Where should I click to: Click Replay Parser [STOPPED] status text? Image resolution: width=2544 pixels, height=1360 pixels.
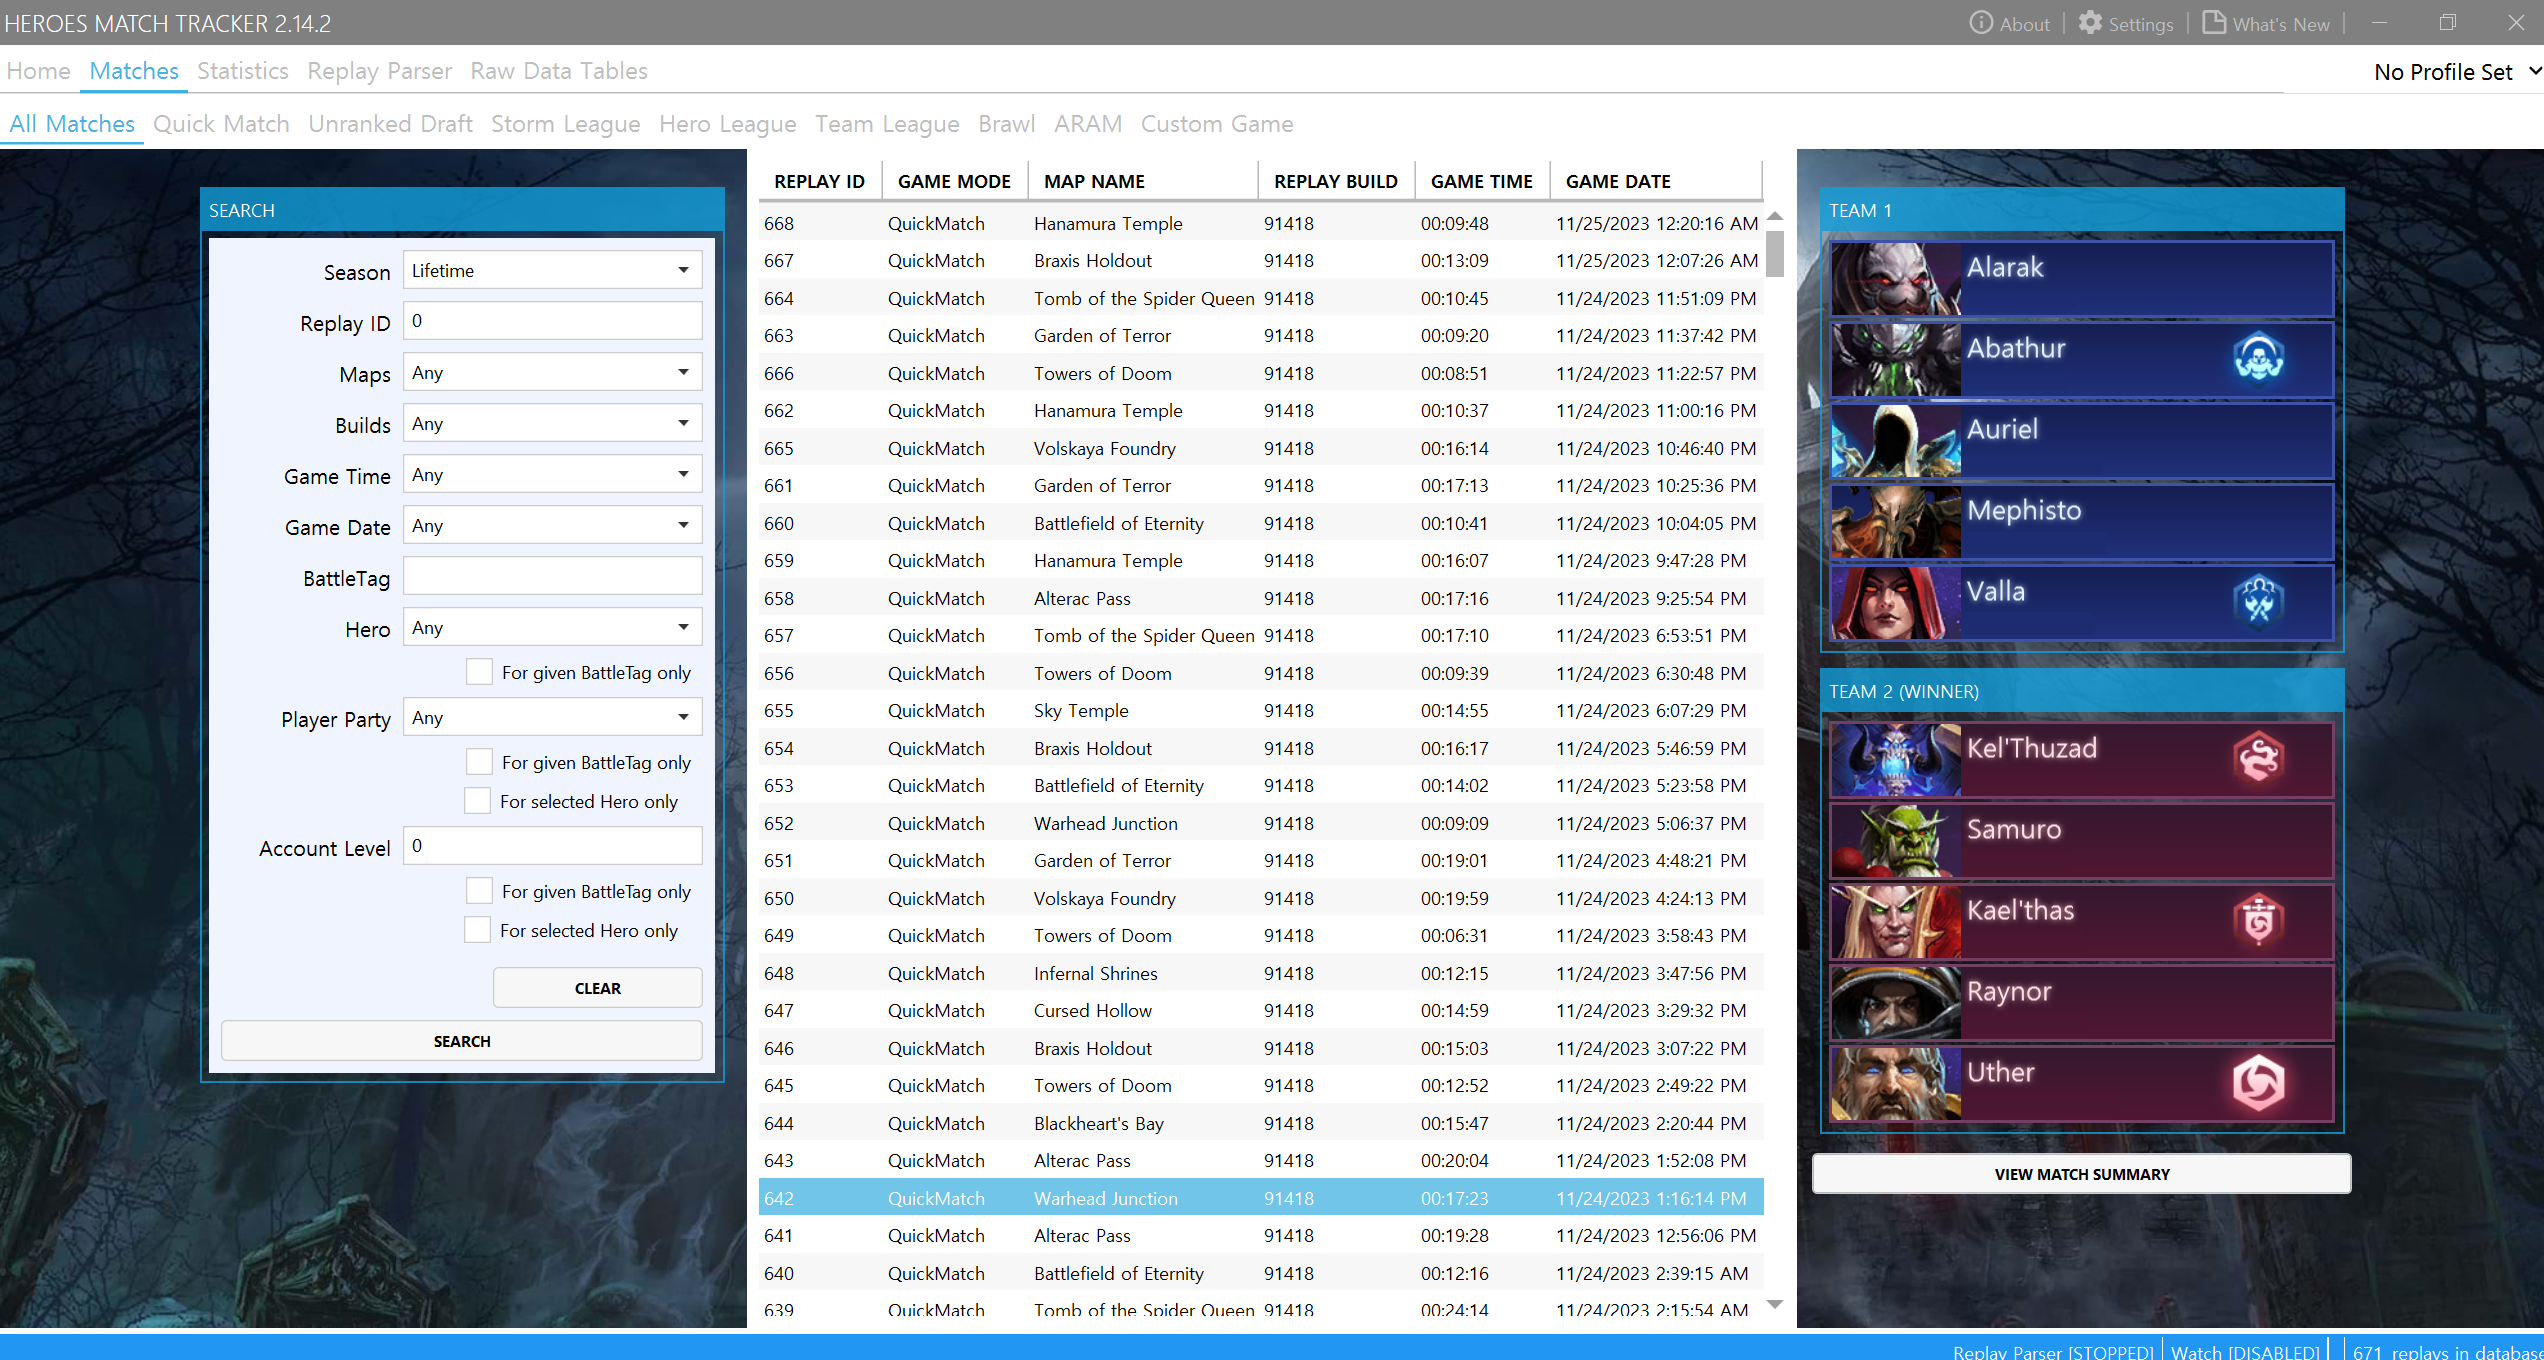point(2053,1351)
